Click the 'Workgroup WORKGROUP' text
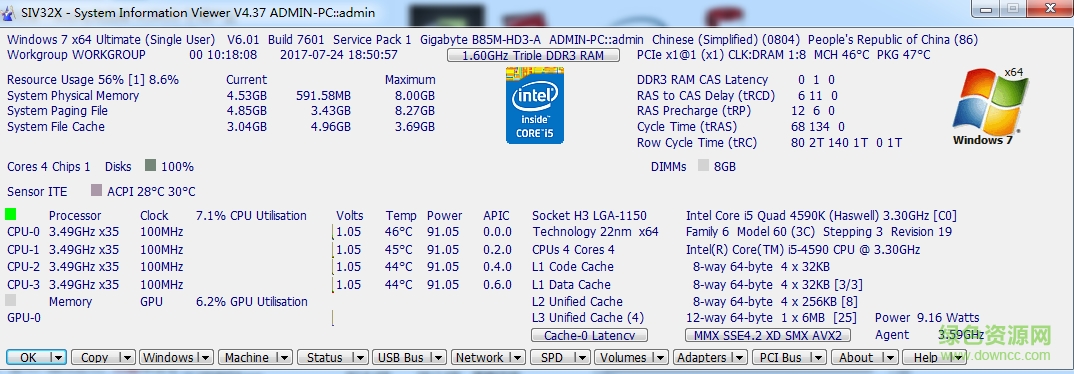Viewport: 1074px width, 374px height. point(76,55)
